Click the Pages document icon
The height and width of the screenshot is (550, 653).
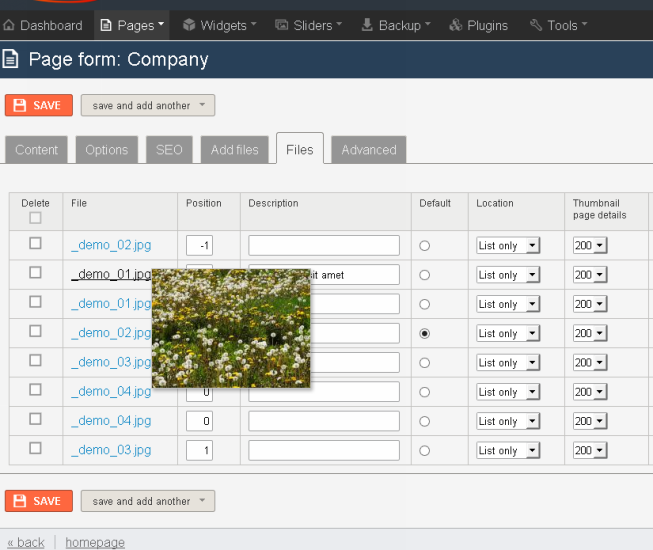(x=106, y=25)
